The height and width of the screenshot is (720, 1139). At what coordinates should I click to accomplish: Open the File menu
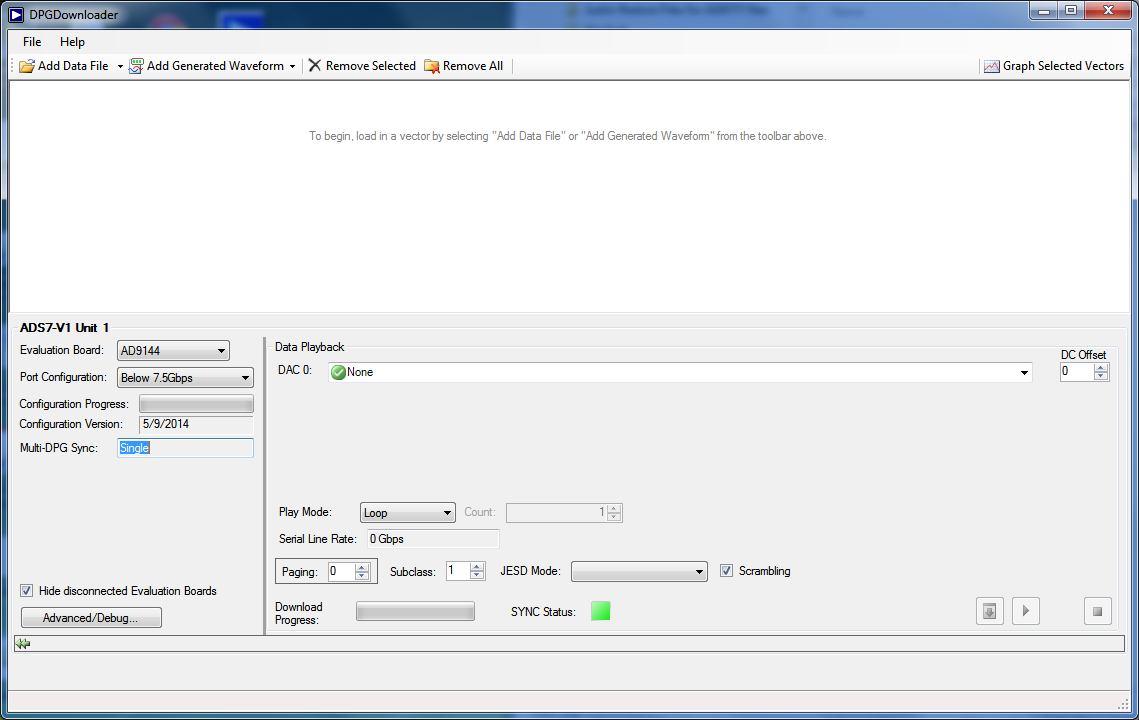click(32, 41)
